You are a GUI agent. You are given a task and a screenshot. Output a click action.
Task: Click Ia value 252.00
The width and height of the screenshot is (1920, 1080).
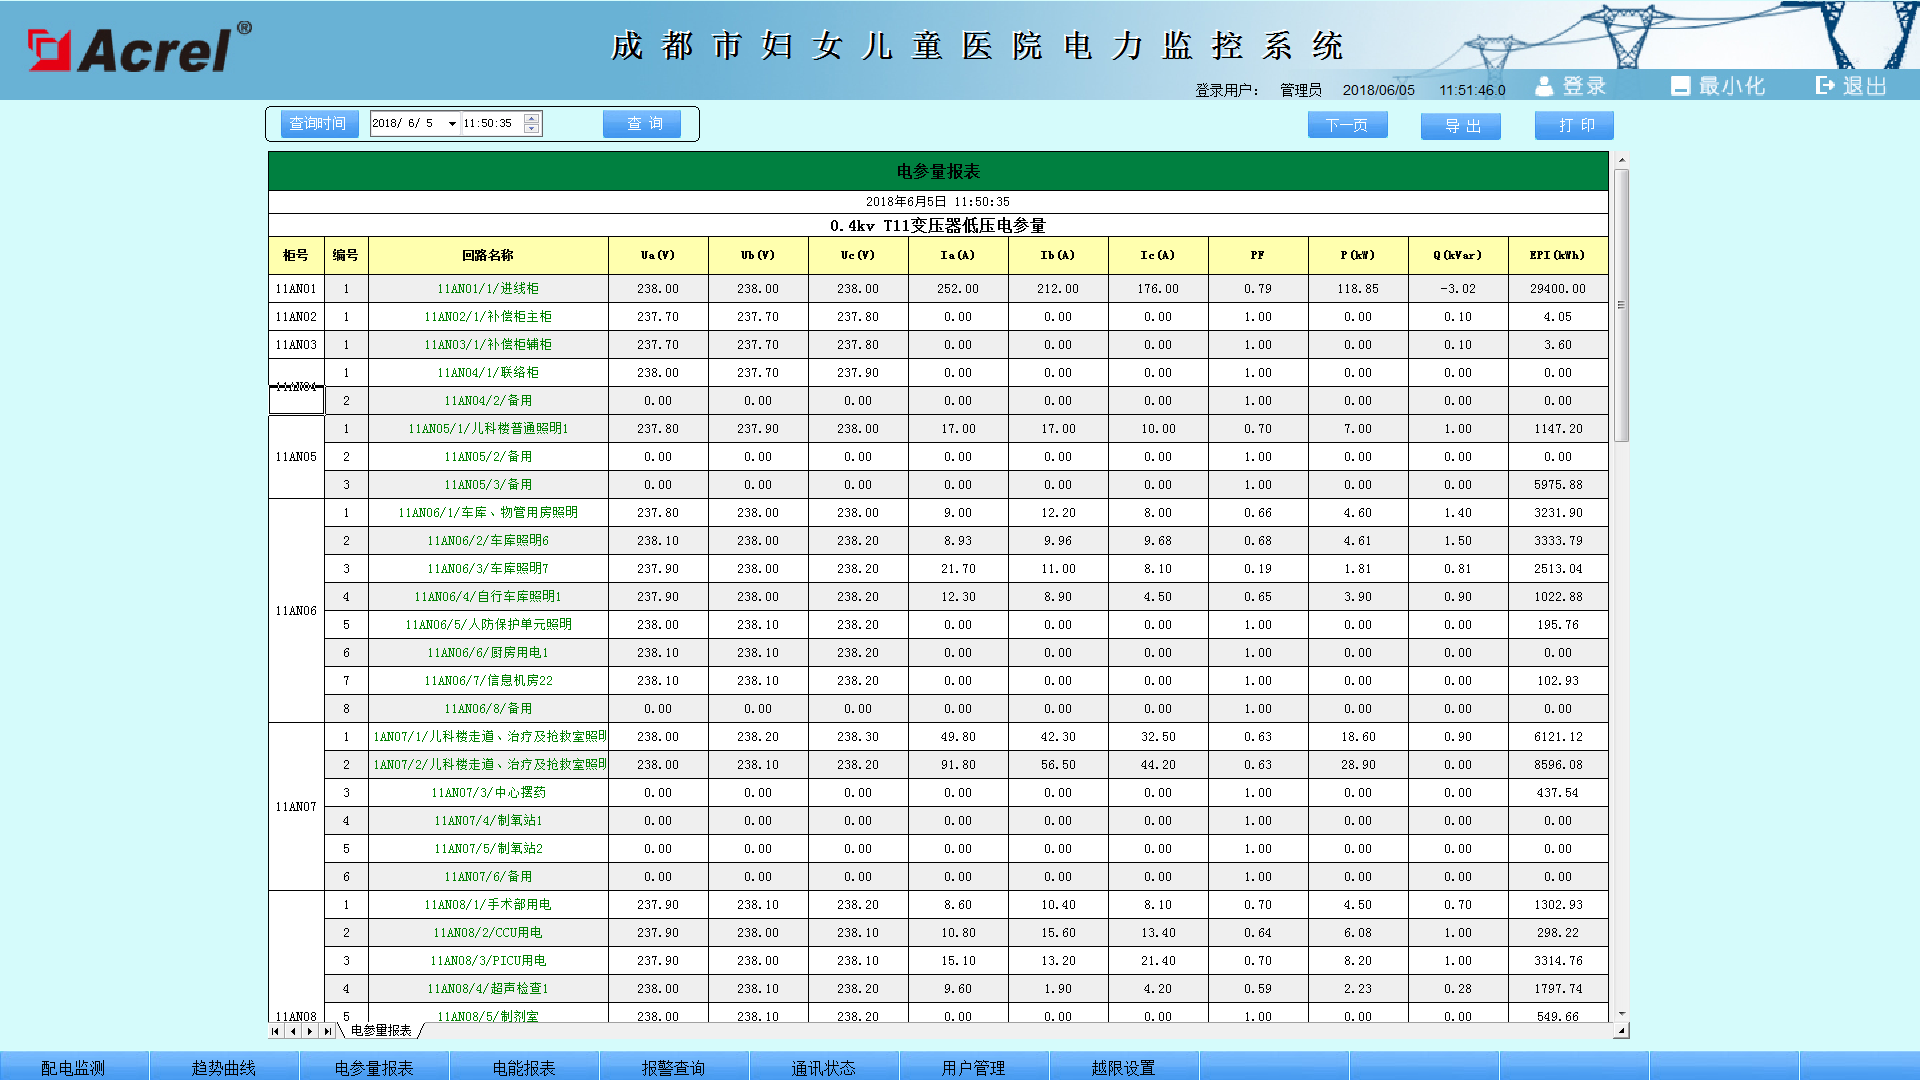[x=958, y=289]
